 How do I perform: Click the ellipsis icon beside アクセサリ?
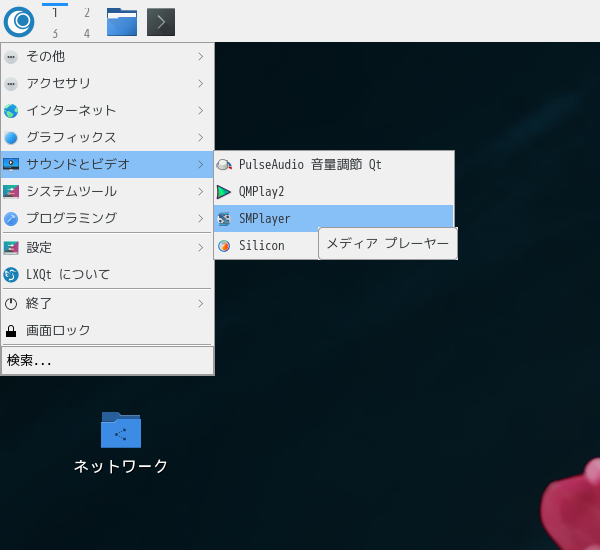pyautogui.click(x=11, y=84)
